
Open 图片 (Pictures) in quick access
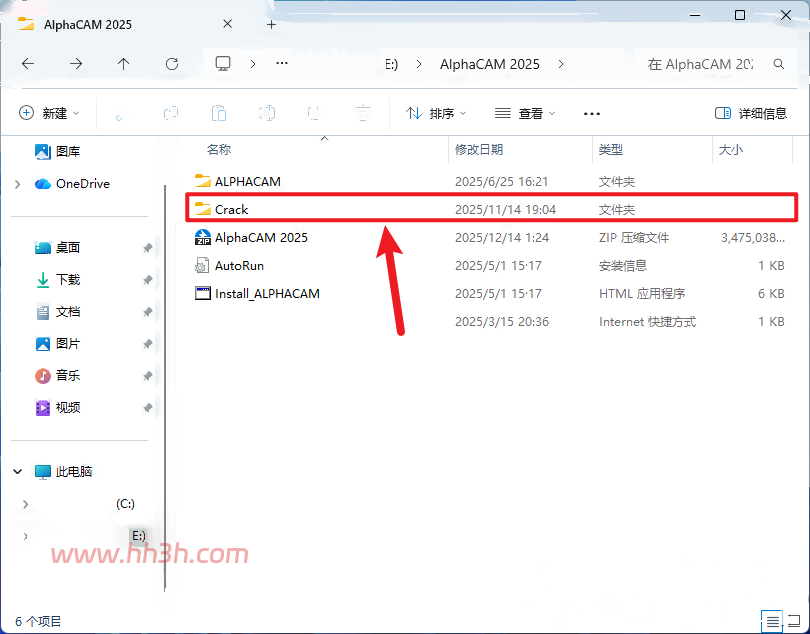tap(58, 344)
